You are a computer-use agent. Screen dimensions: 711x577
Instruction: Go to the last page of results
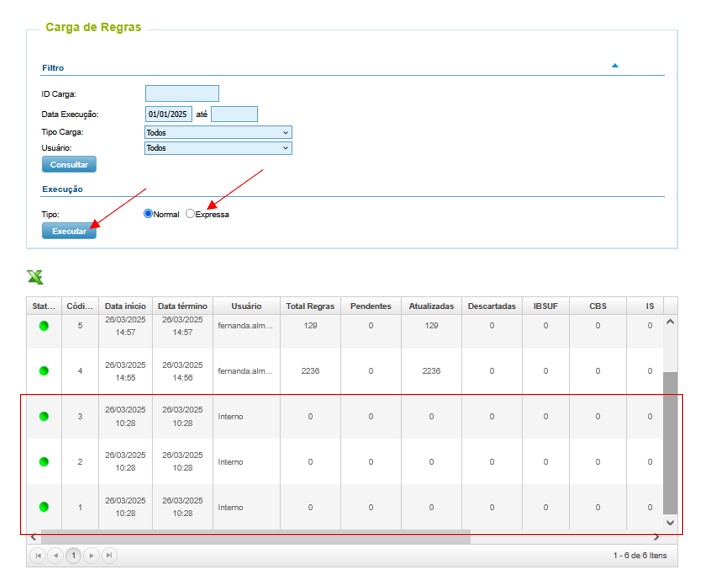click(109, 555)
